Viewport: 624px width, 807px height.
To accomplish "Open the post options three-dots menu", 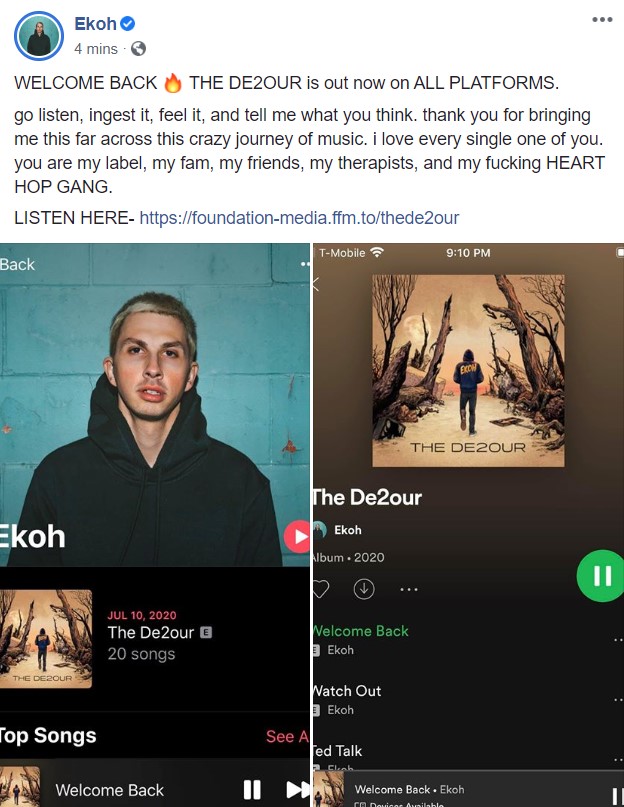I will [602, 20].
